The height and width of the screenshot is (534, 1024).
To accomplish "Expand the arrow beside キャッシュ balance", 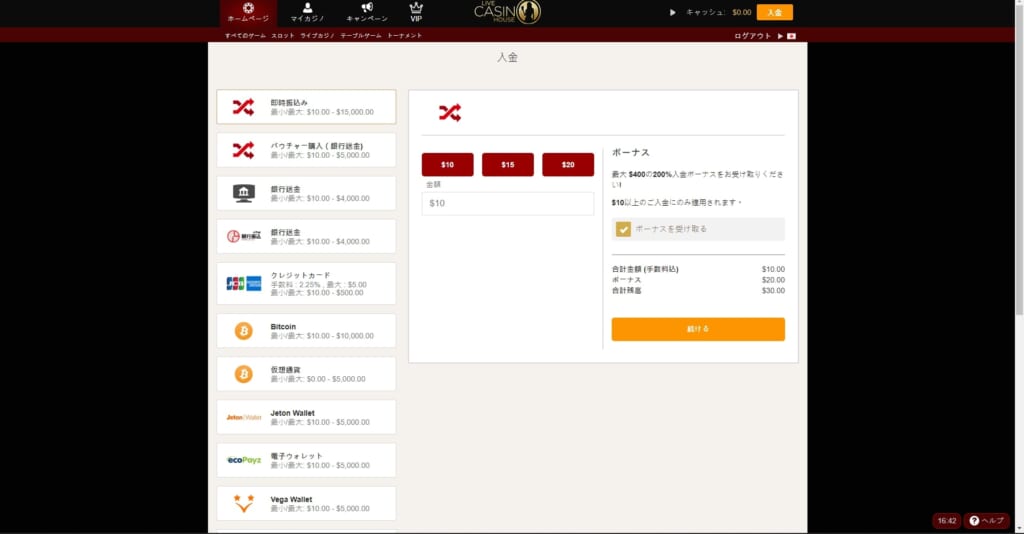I will [x=673, y=12].
